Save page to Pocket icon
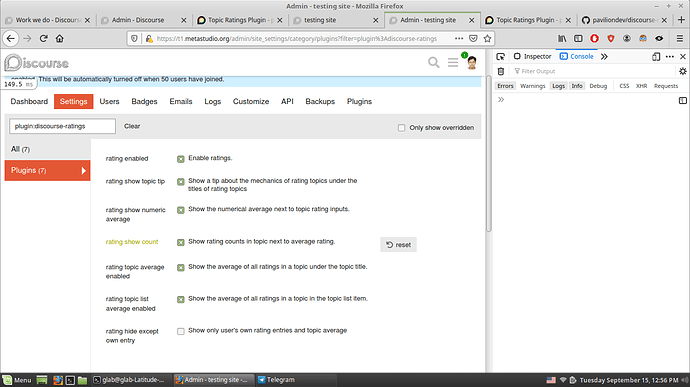 [x=473, y=39]
